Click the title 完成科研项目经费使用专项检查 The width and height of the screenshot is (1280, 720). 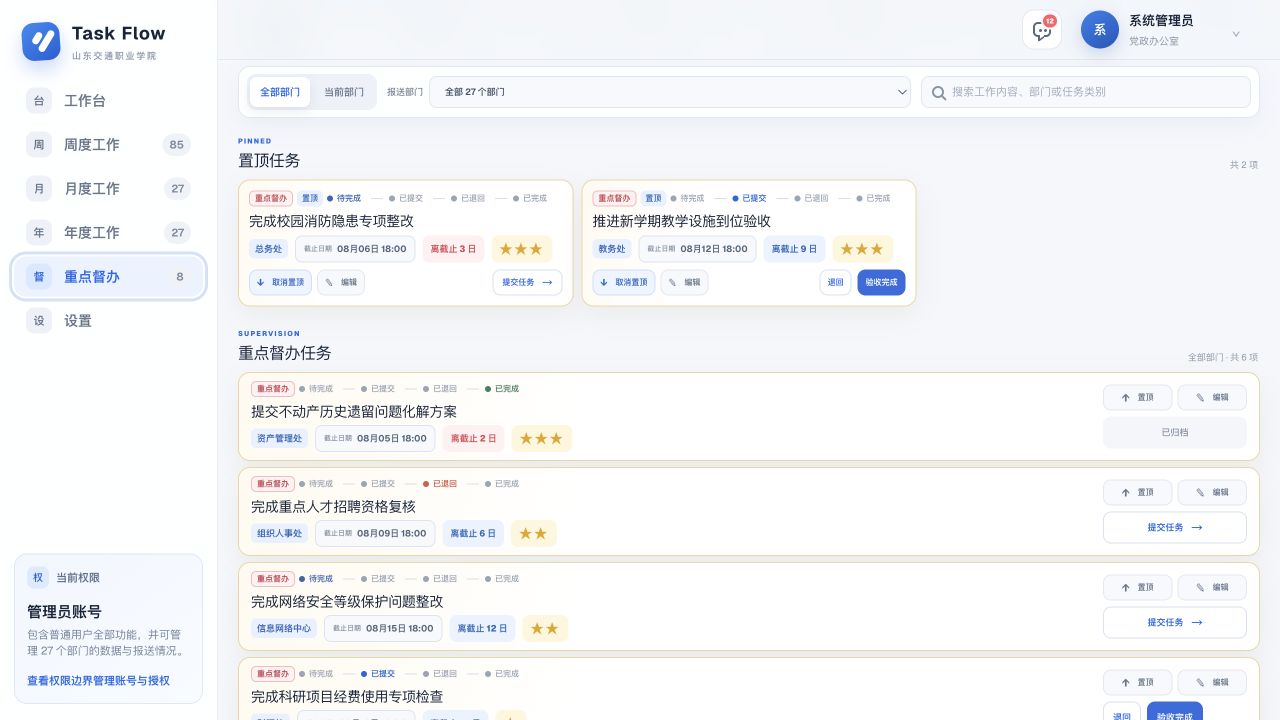pyautogui.click(x=347, y=696)
